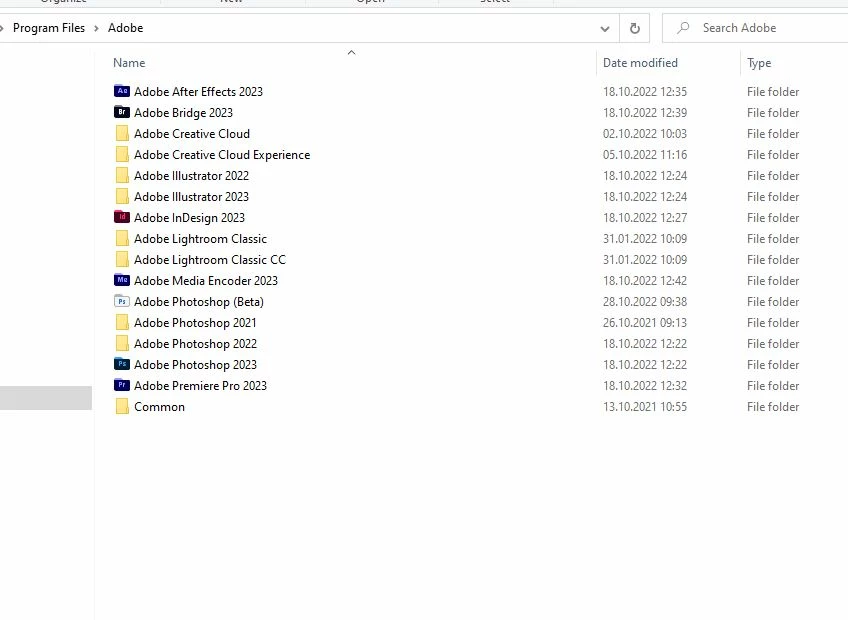Screen dimensions: 848x620
Task: Click the date 18.10.2022 12:32
Action: click(645, 386)
